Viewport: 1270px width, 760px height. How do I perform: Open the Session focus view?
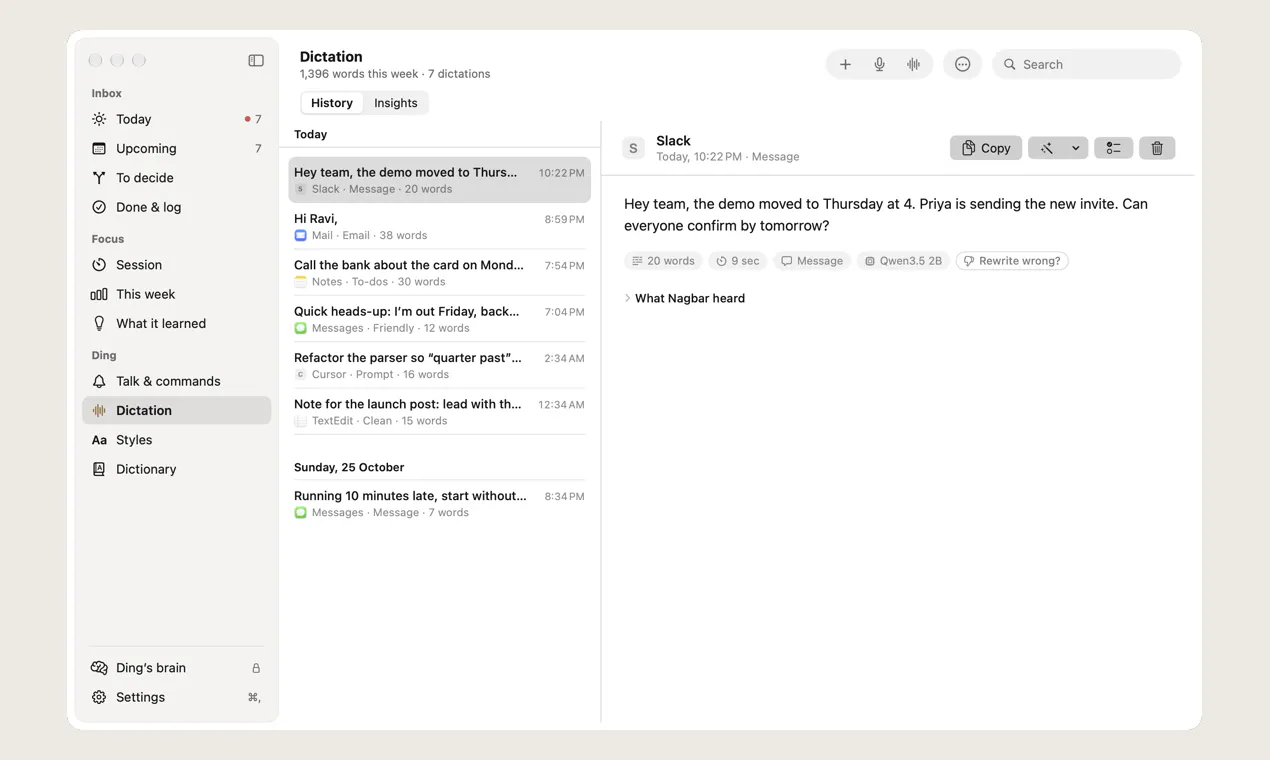point(177,265)
